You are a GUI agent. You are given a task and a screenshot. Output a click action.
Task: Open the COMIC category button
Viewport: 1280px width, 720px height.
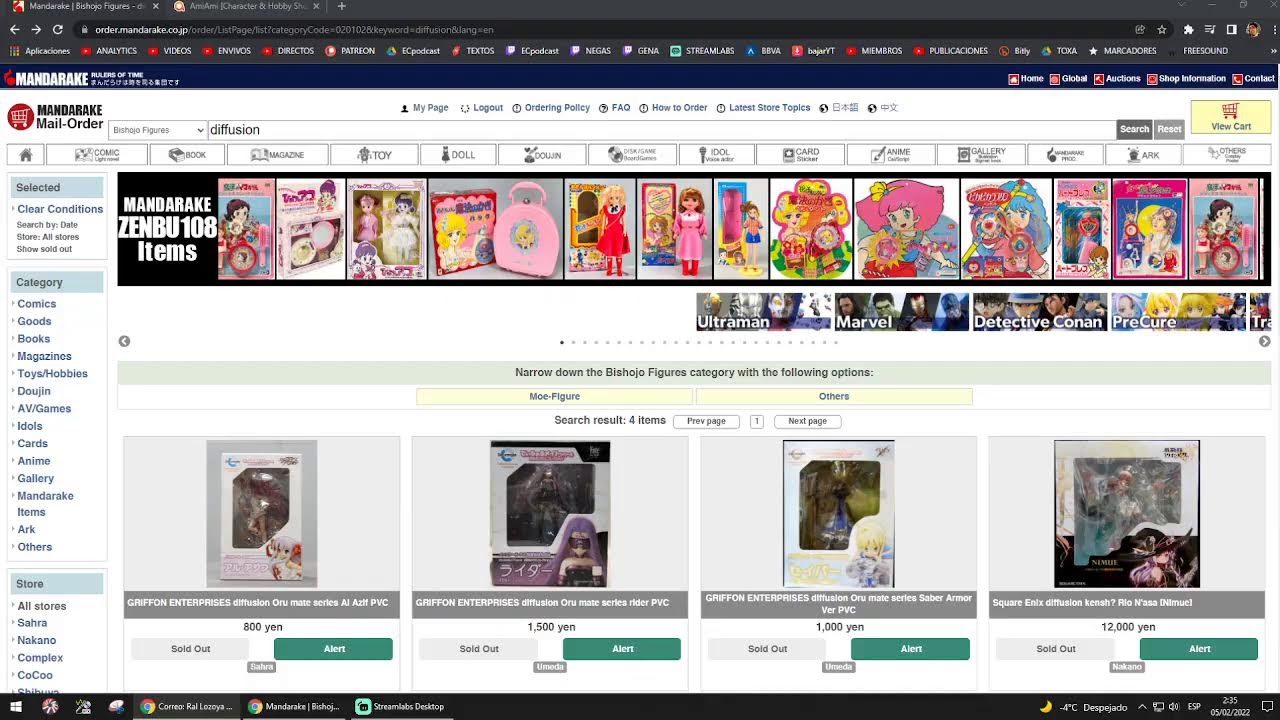[x=97, y=155]
